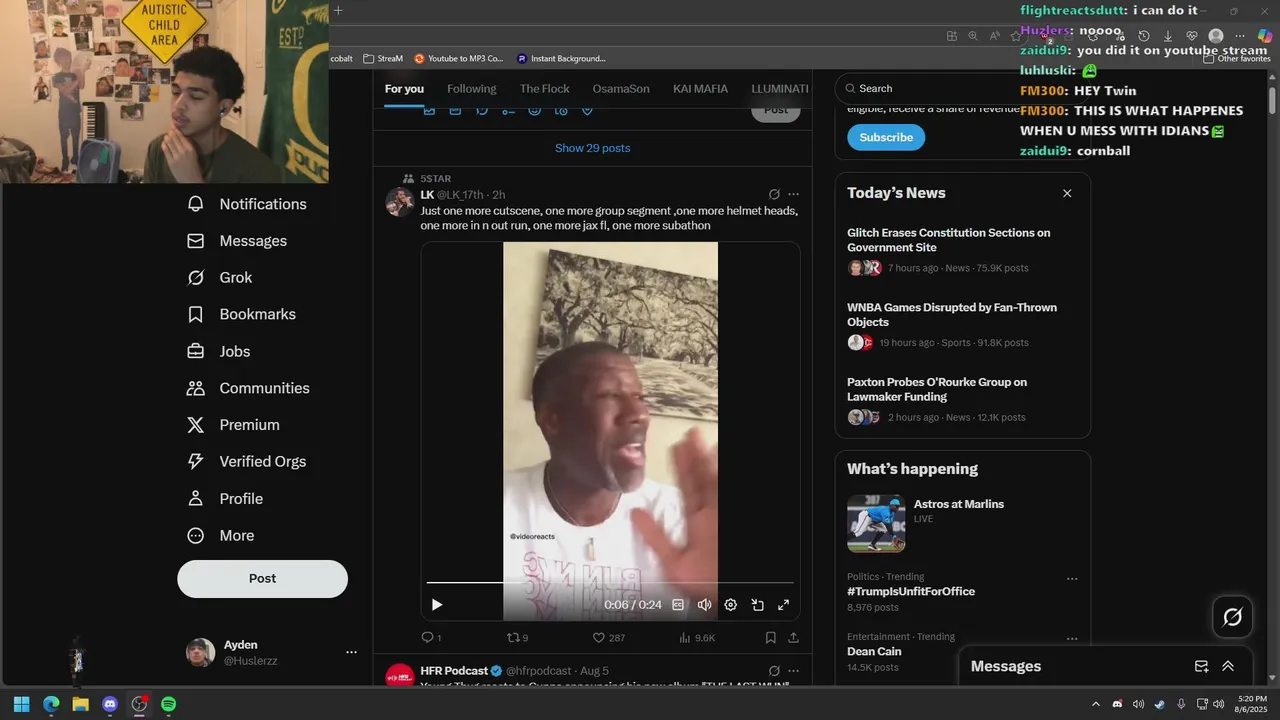
Task: Like LK's post
Action: [x=608, y=637]
